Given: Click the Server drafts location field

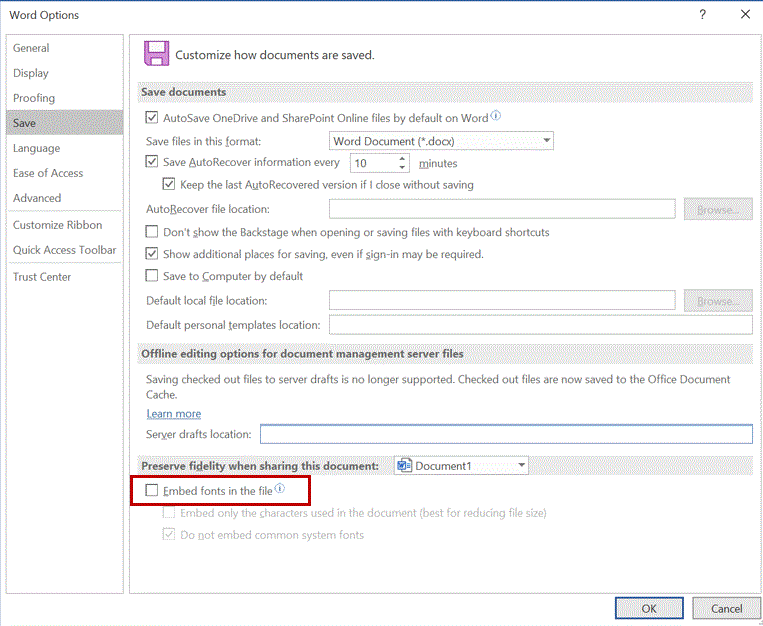Looking at the screenshot, I should (505, 434).
